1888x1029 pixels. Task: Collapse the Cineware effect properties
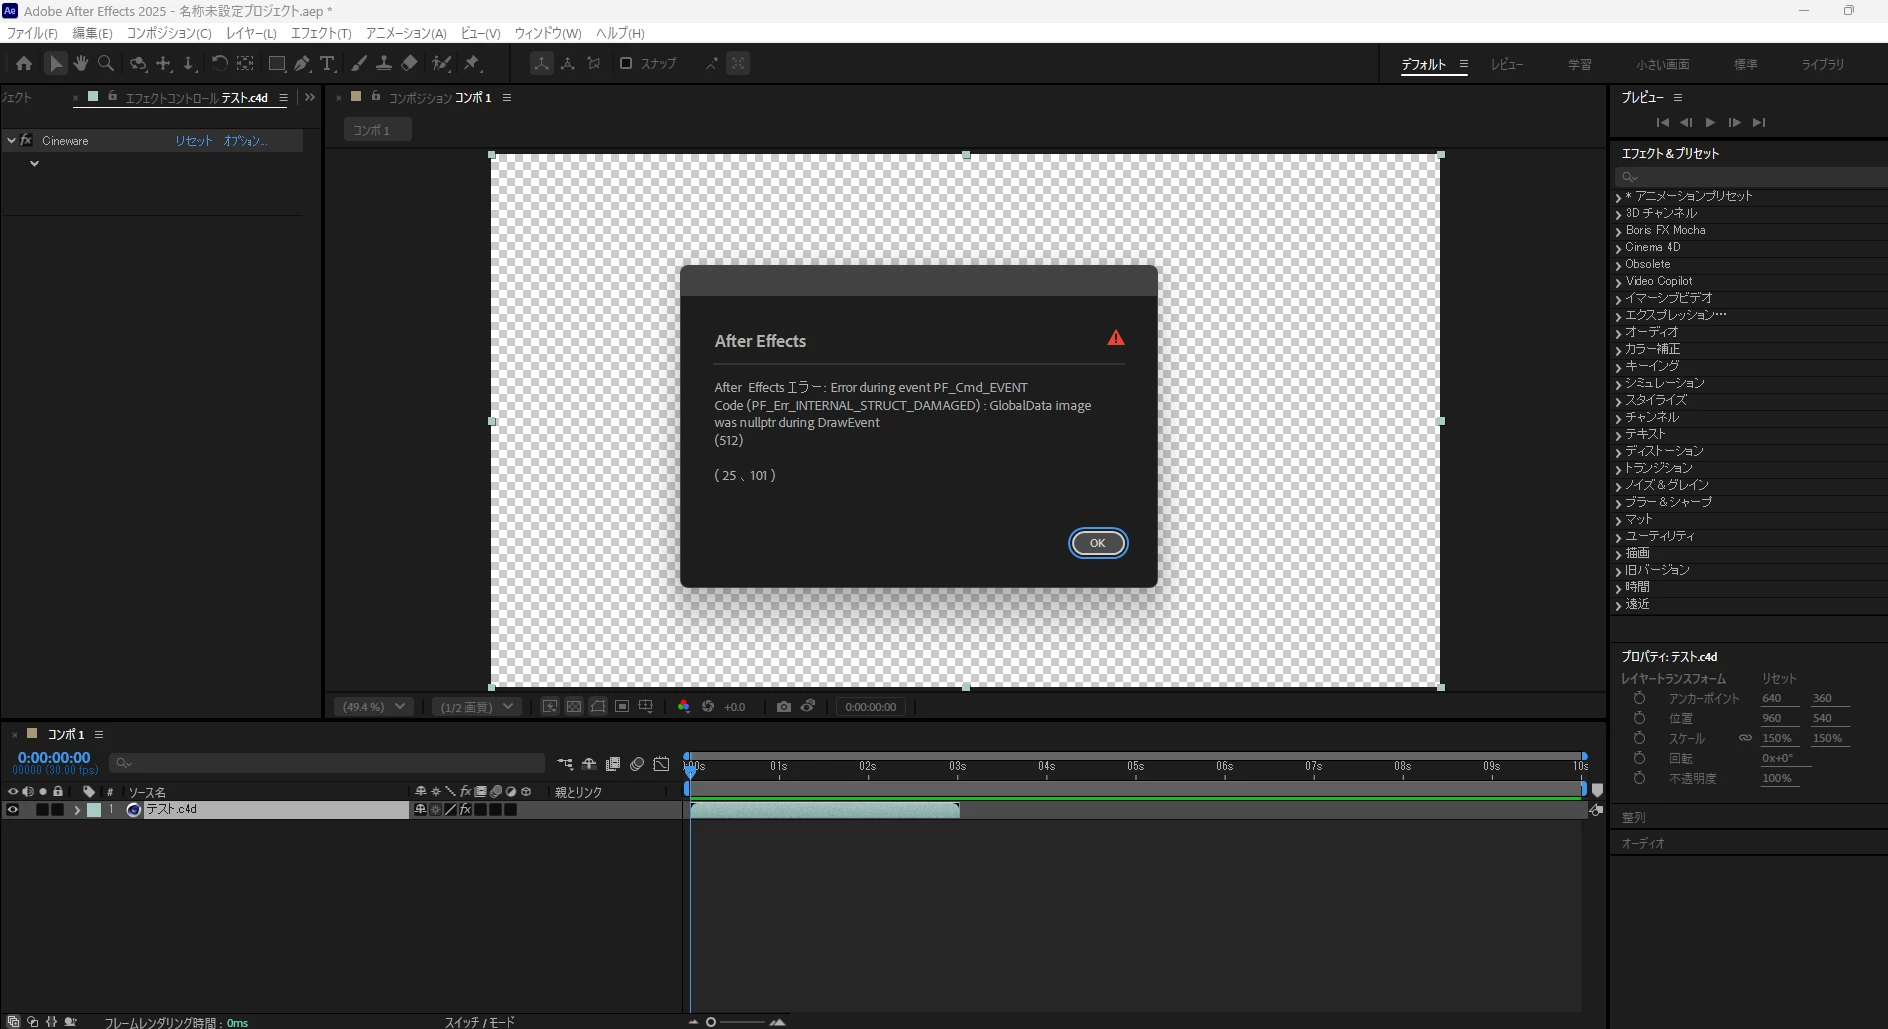(x=11, y=141)
